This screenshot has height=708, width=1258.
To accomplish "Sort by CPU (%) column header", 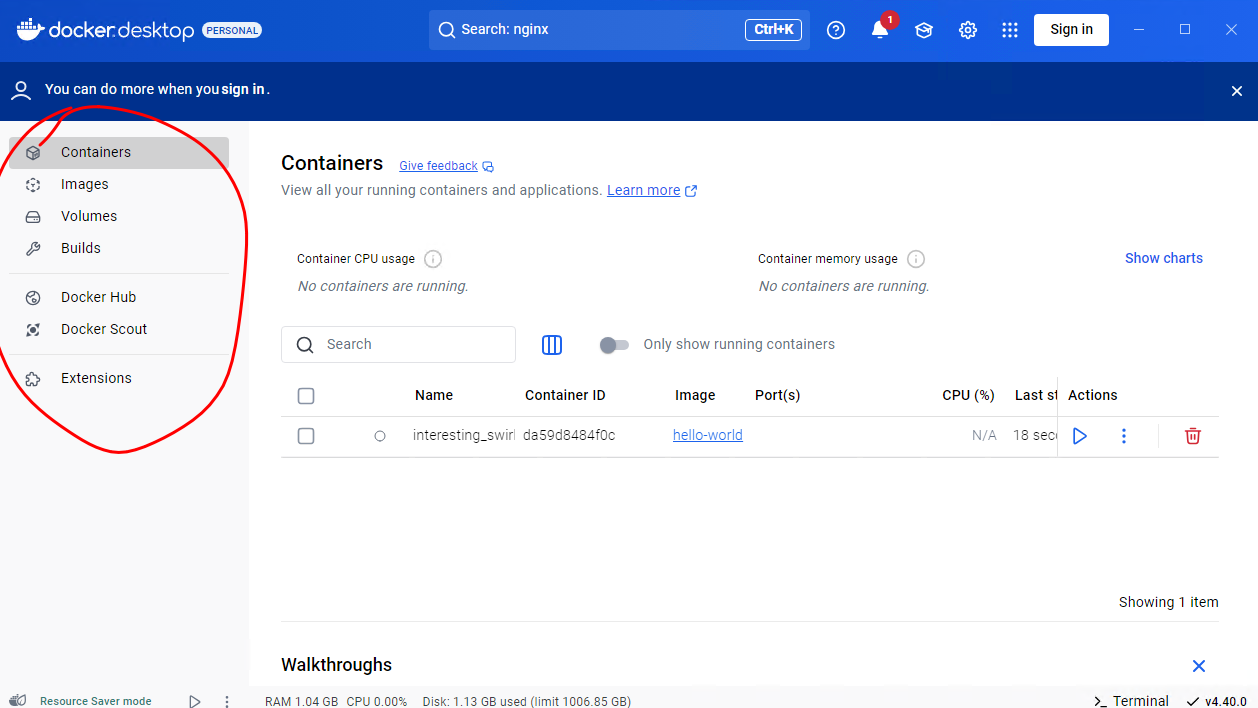I will click(968, 395).
